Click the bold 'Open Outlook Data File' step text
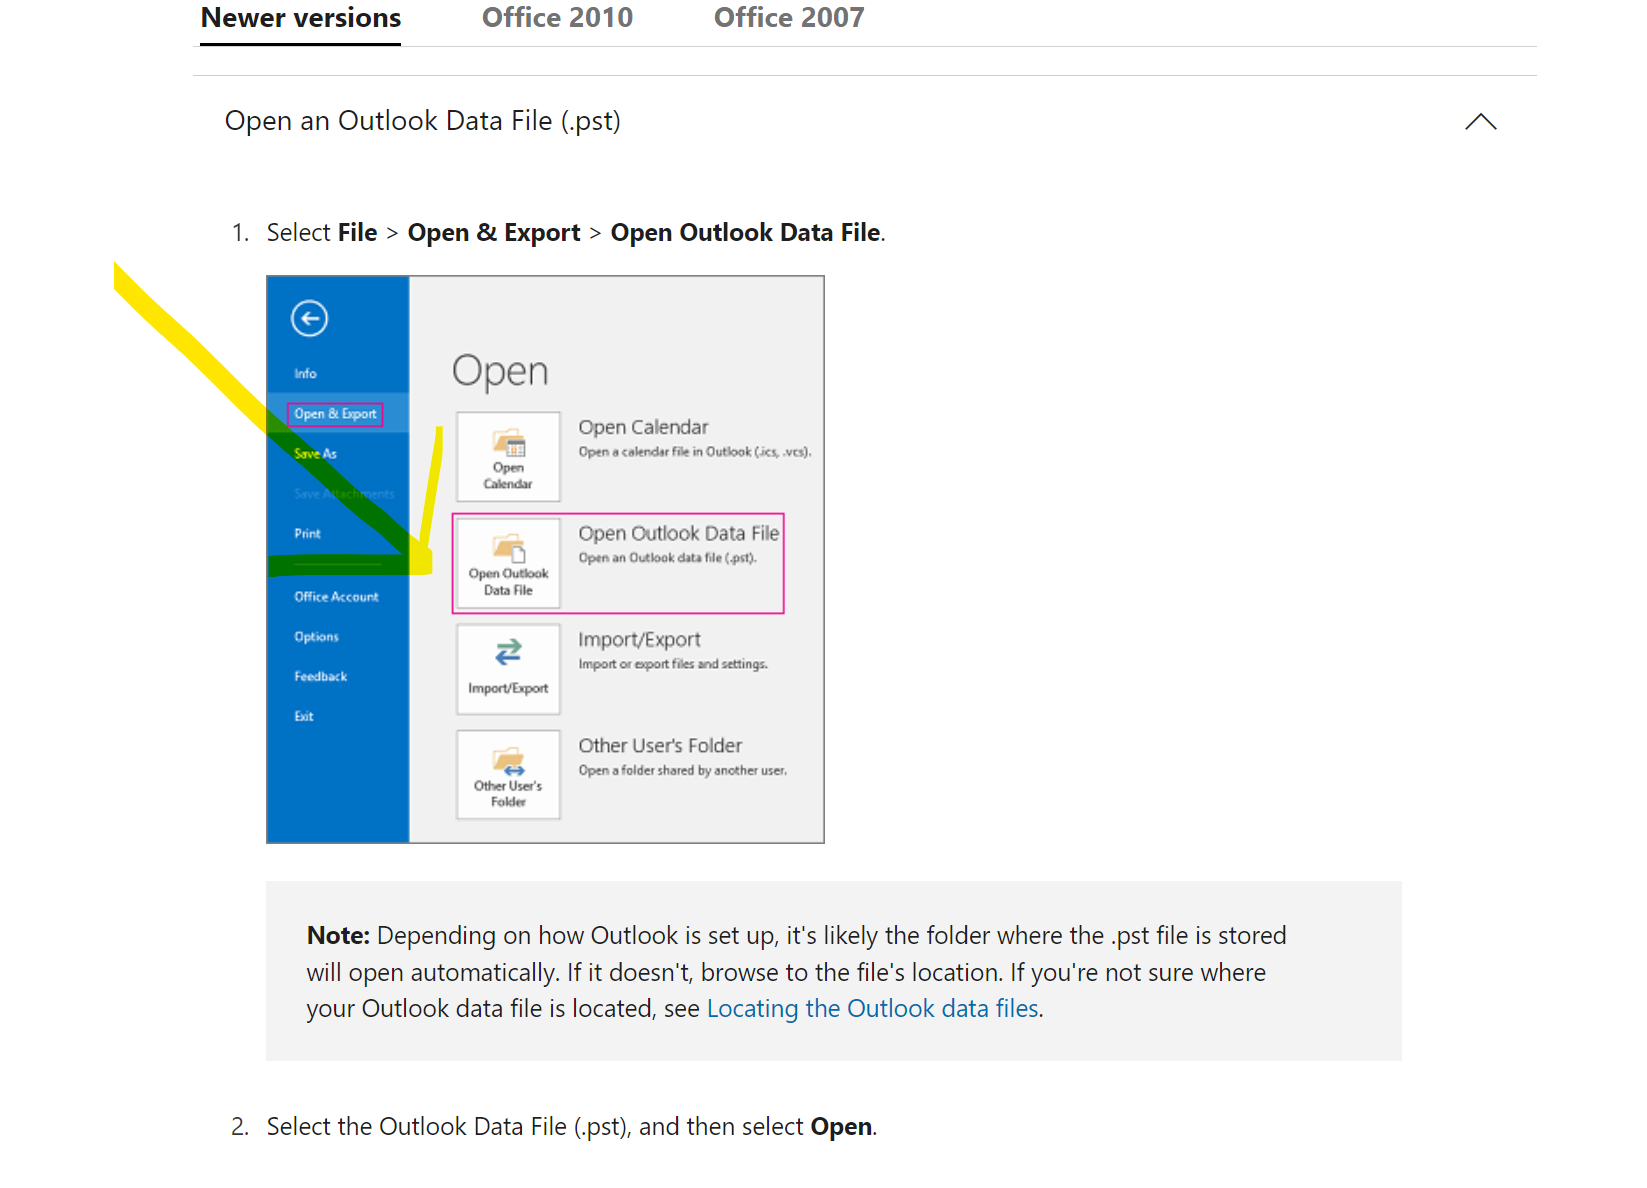1647x1188 pixels. pyautogui.click(x=746, y=233)
